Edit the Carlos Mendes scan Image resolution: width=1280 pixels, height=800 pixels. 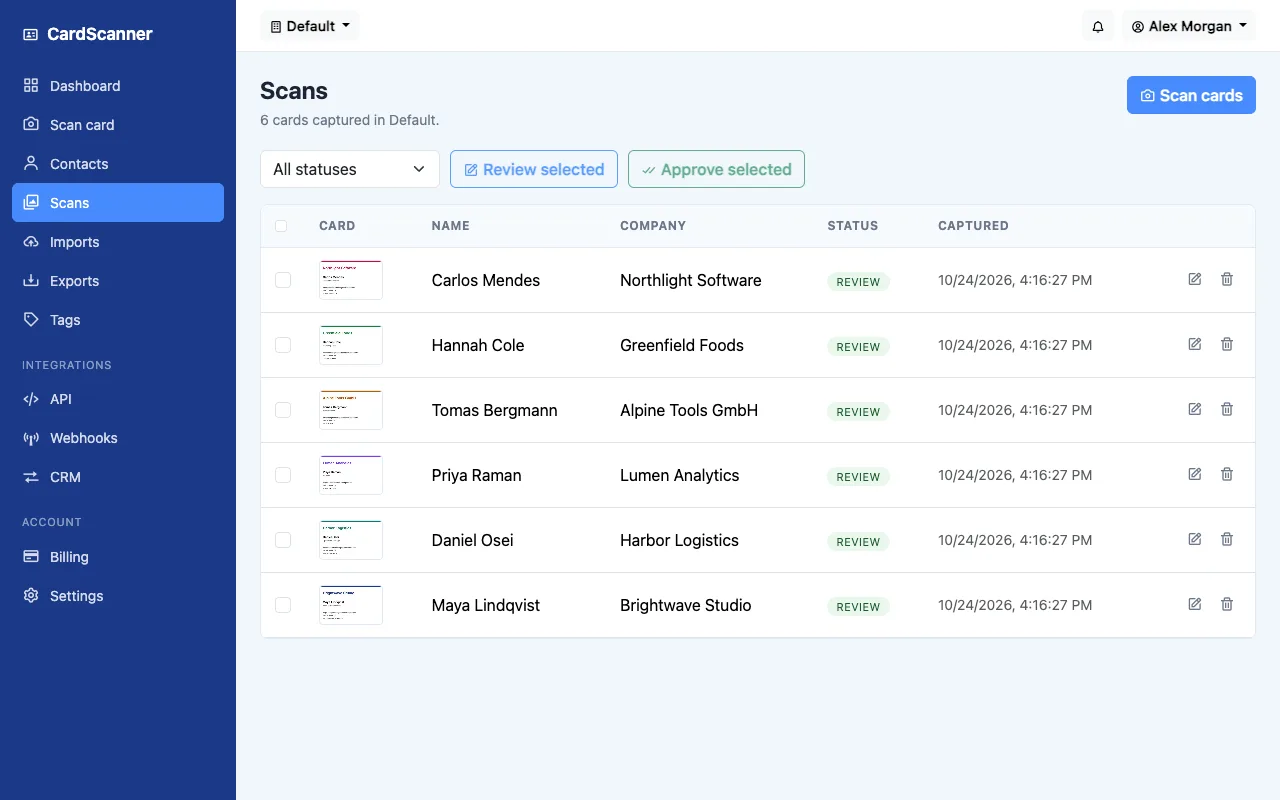pyautogui.click(x=1194, y=279)
